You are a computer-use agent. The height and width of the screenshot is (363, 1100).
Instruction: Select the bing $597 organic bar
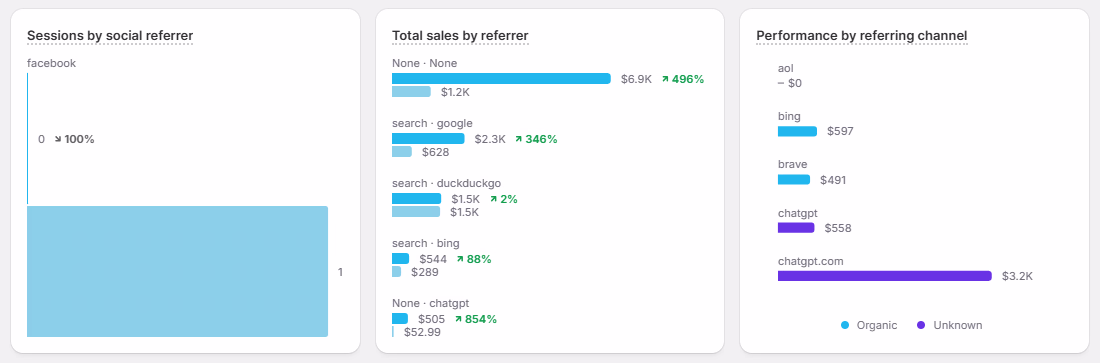(x=798, y=131)
